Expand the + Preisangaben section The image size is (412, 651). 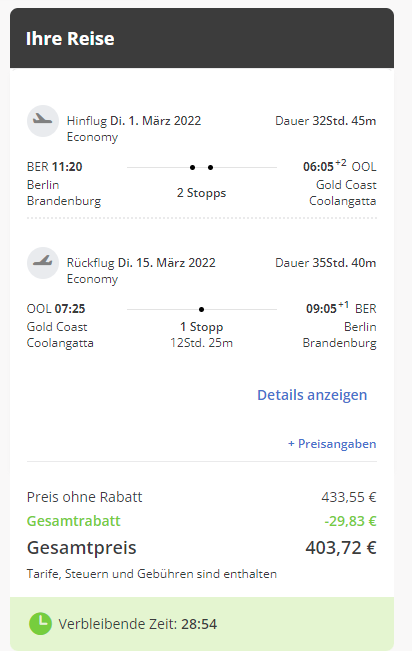[x=332, y=444]
